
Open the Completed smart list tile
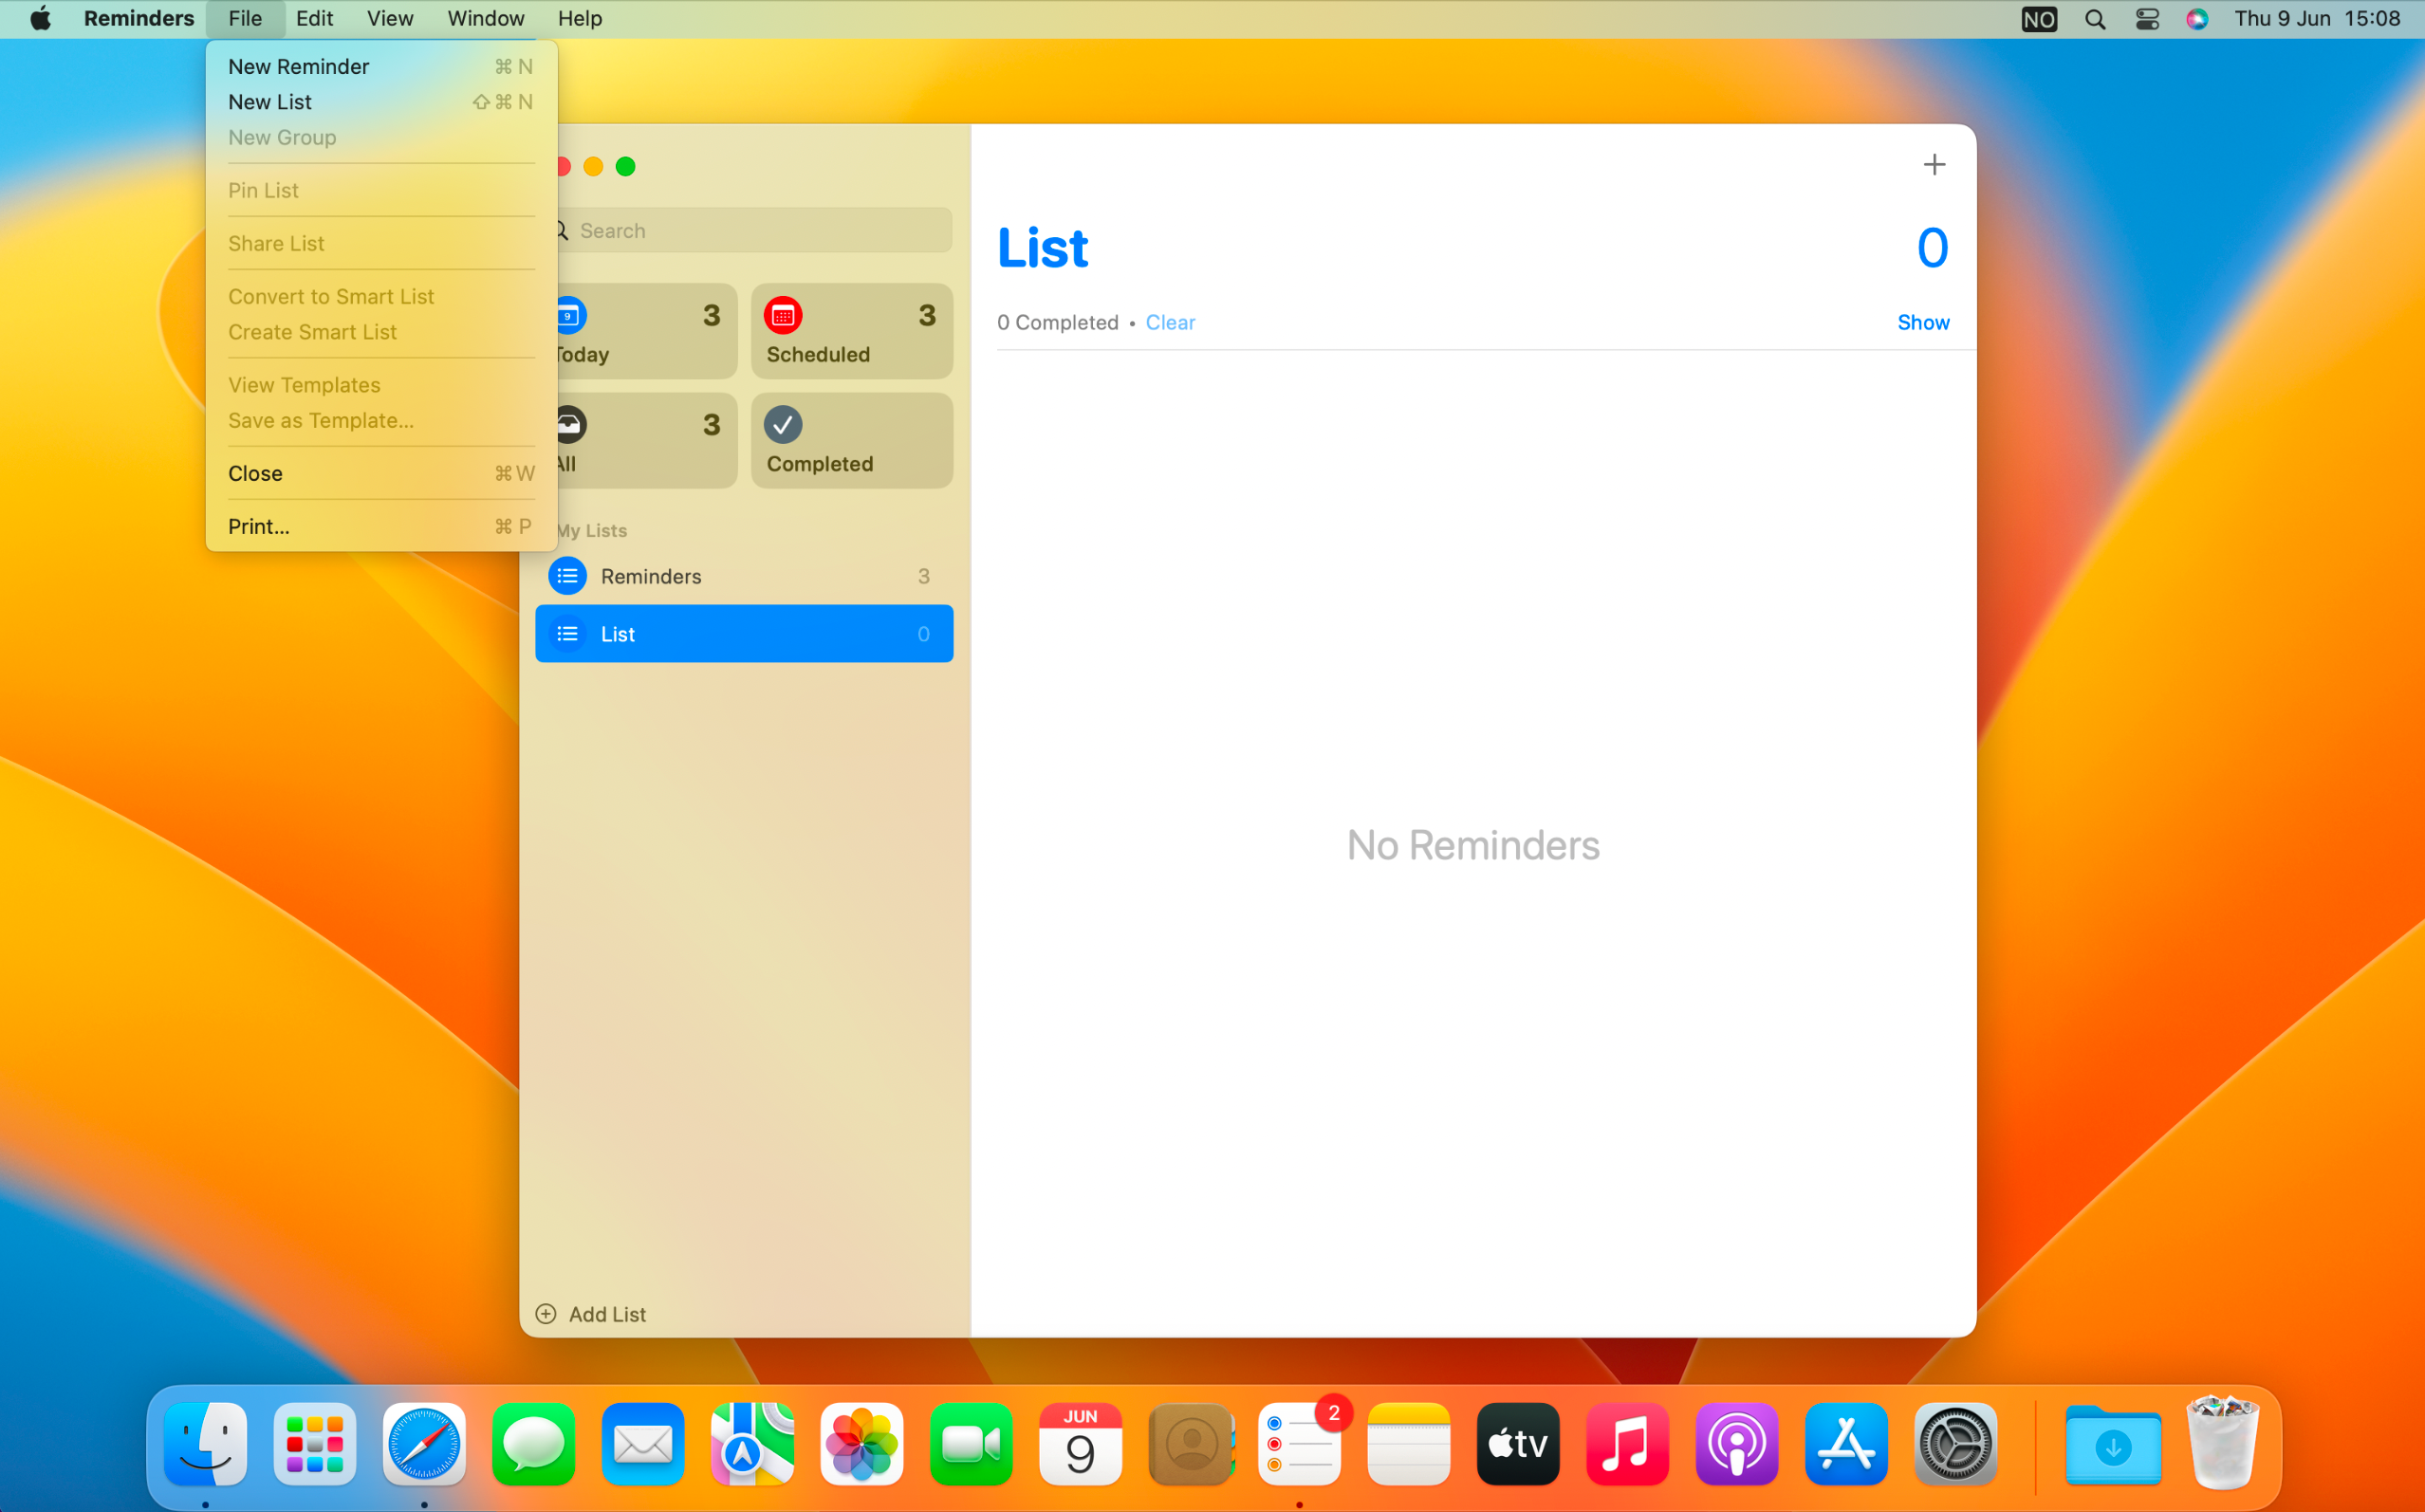click(851, 440)
